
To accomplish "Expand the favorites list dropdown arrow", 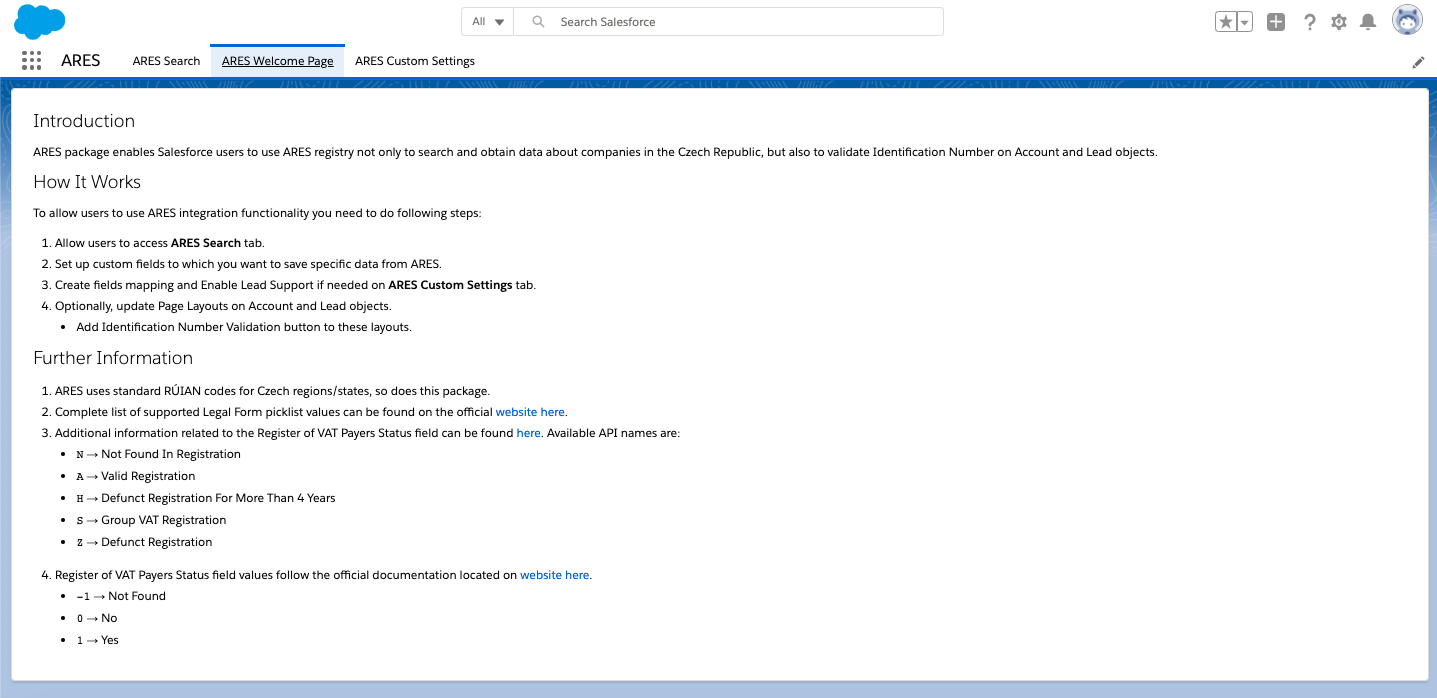I will pyautogui.click(x=1245, y=22).
